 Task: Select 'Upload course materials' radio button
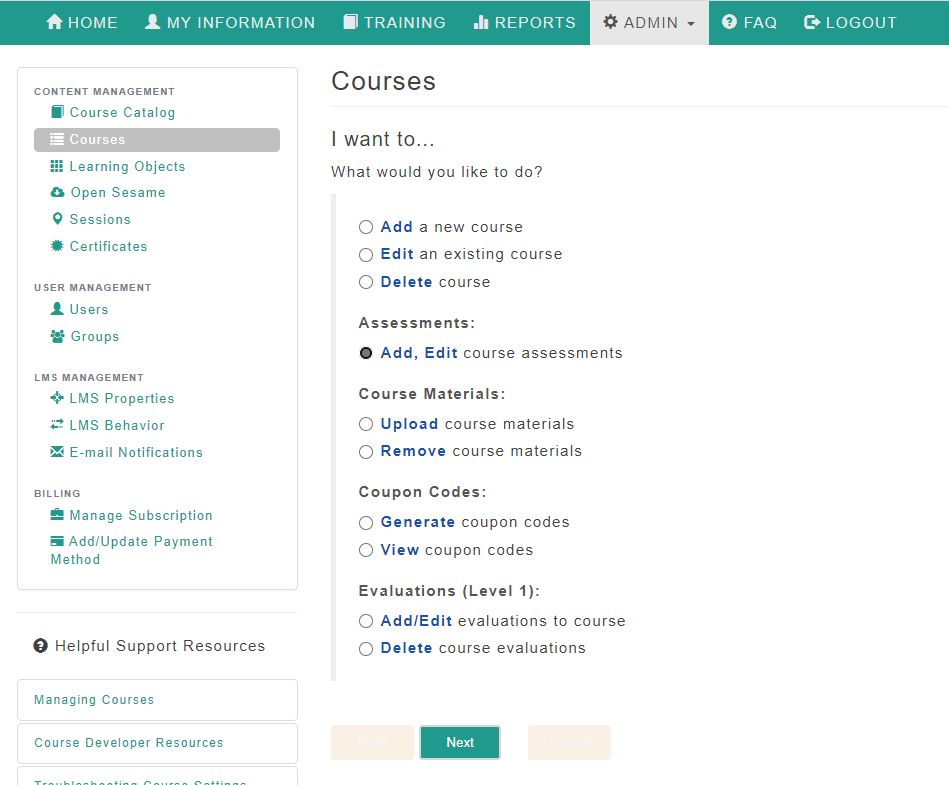tap(366, 424)
